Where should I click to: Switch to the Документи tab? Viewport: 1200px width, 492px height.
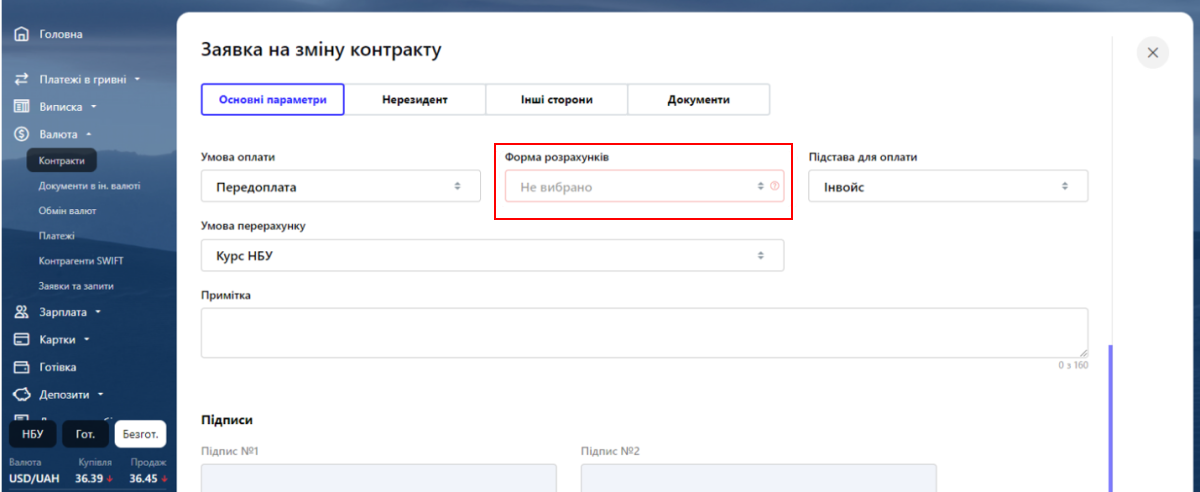click(x=699, y=100)
